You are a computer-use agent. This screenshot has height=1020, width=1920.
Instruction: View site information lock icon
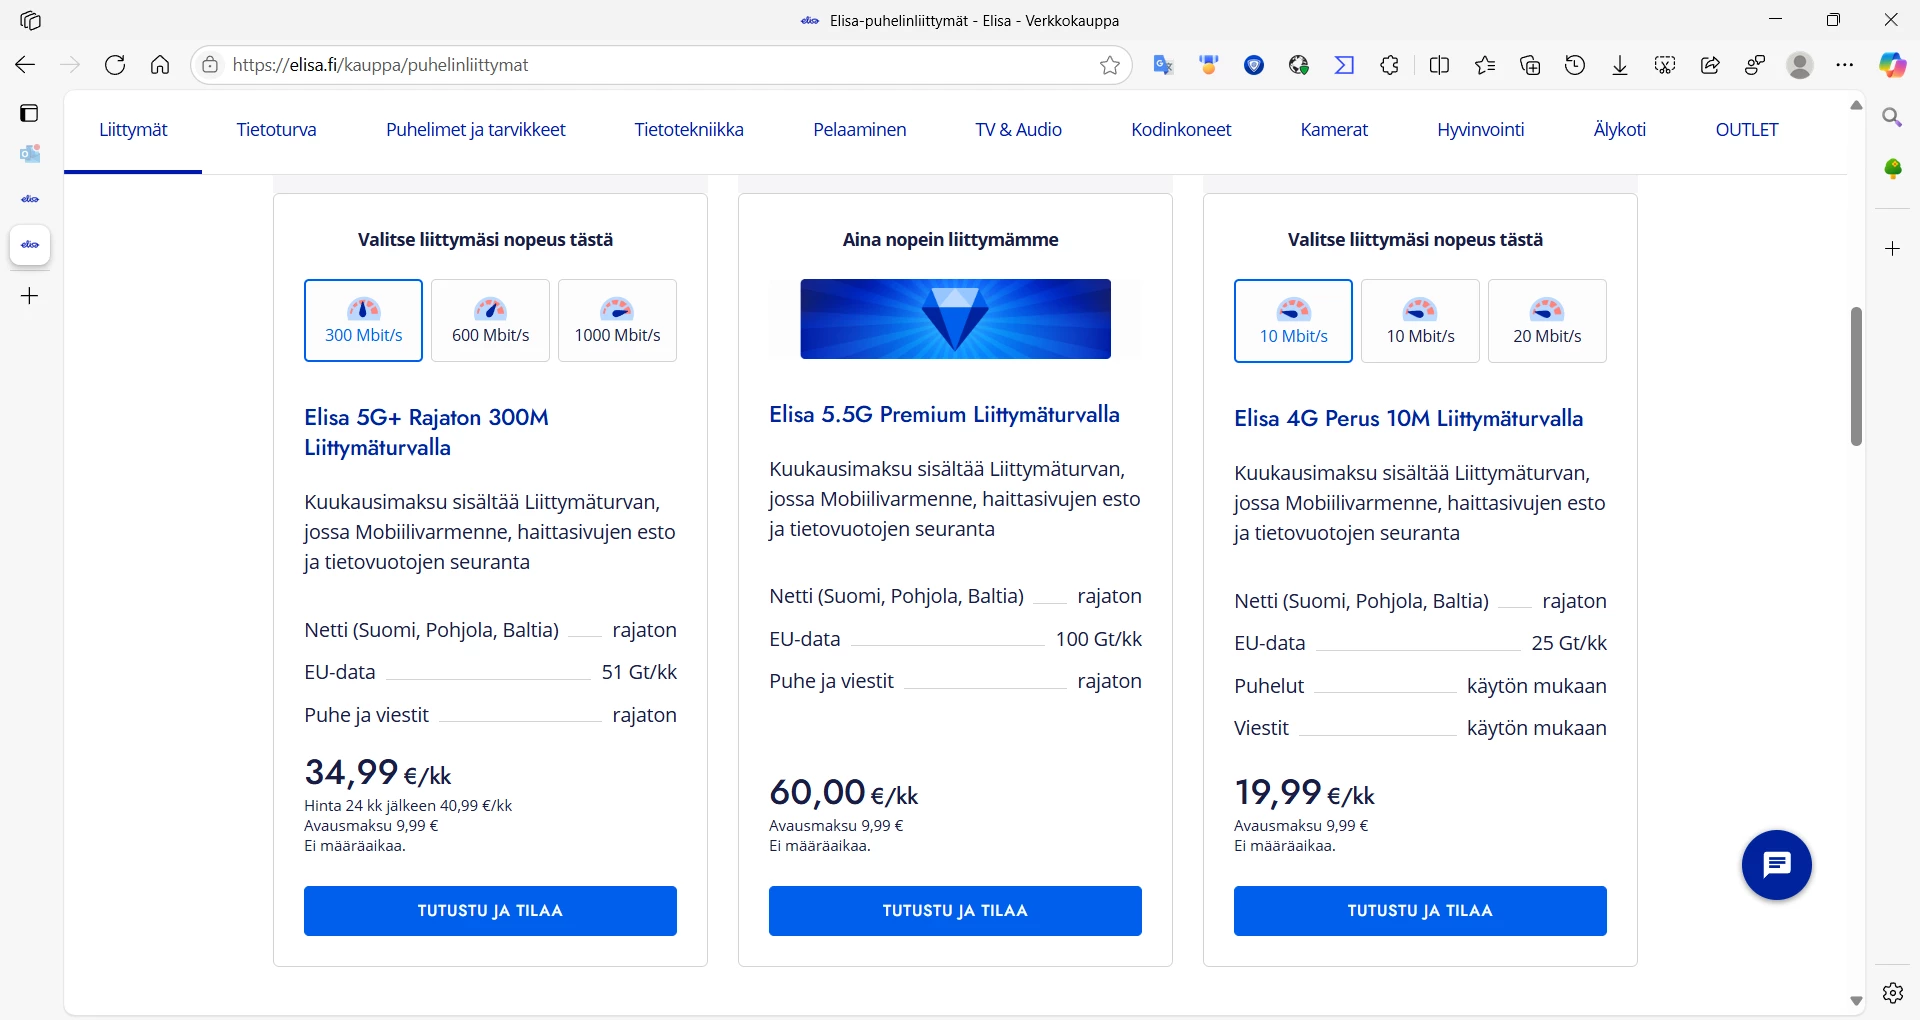[210, 65]
